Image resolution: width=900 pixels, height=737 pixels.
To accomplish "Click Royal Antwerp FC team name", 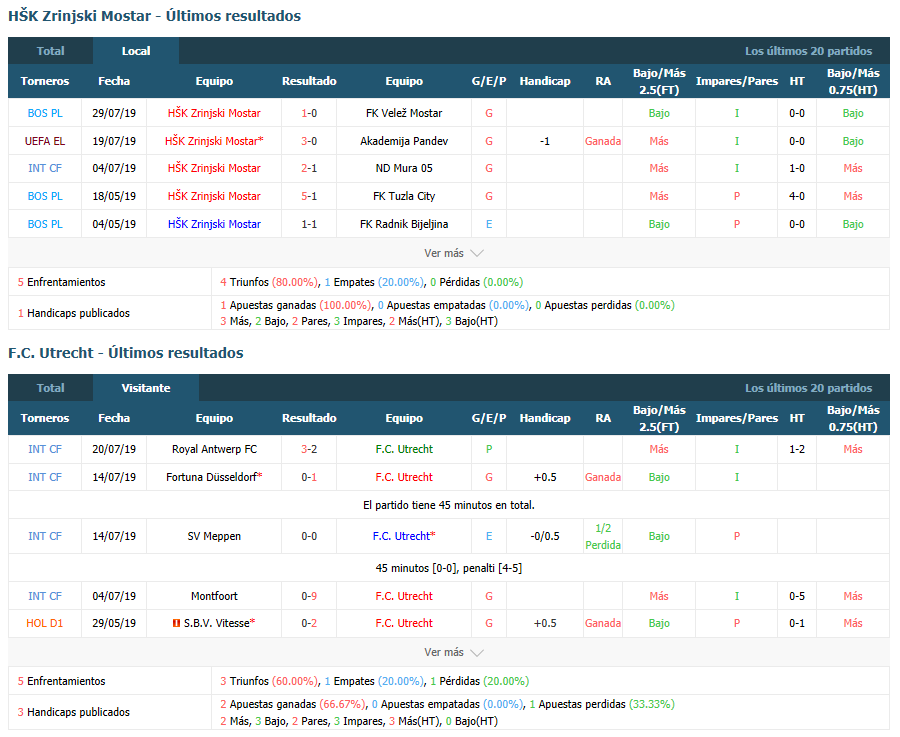I will (214, 449).
